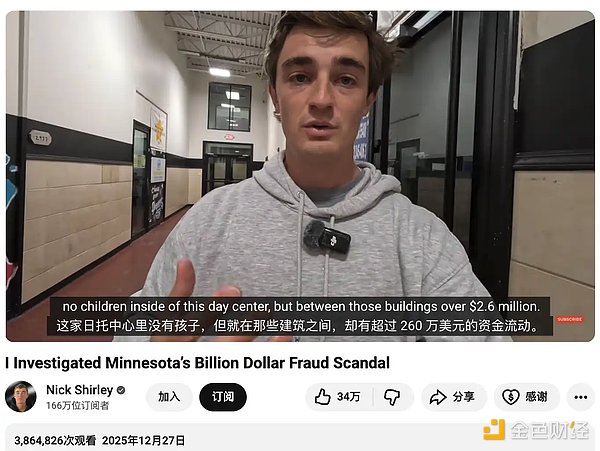Click the thumbs-down dislike icon
Screen dimensions: 600x451
tap(392, 397)
